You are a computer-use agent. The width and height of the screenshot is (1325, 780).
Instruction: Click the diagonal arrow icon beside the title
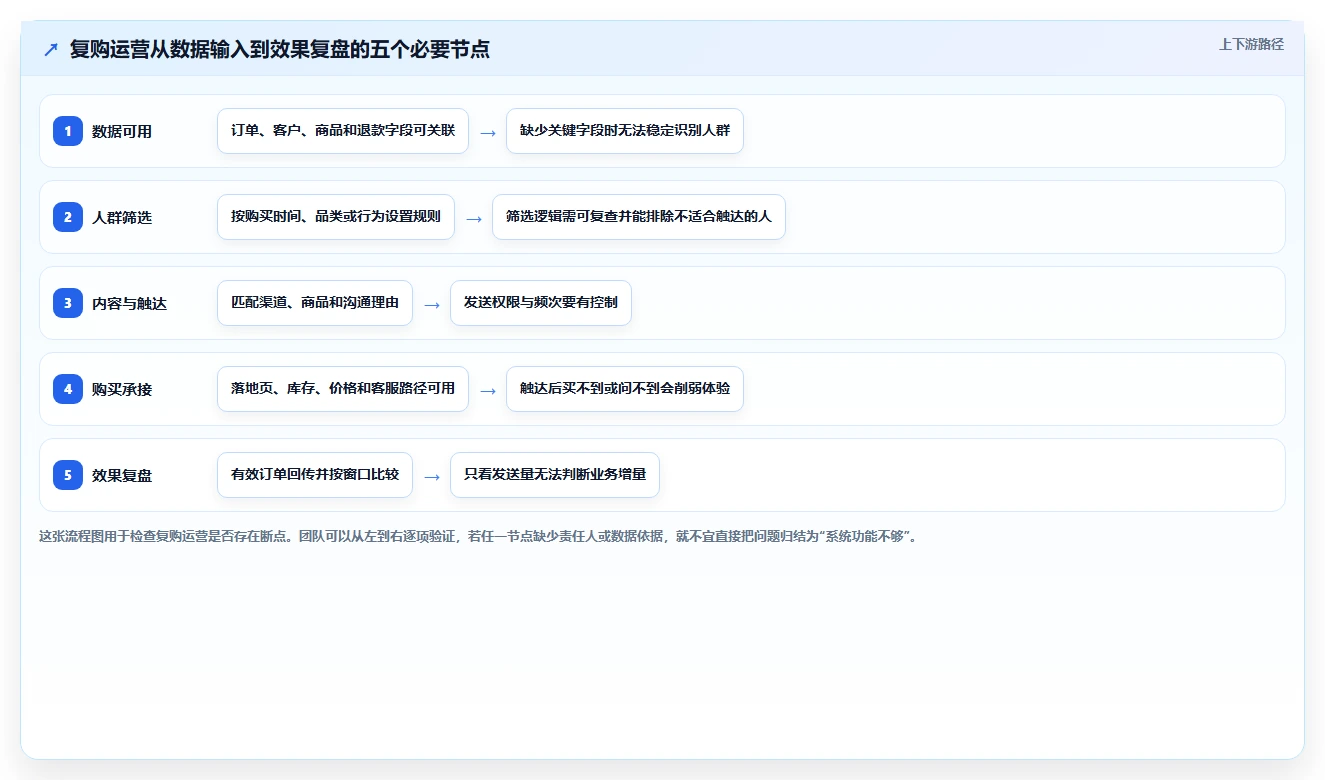(x=51, y=49)
